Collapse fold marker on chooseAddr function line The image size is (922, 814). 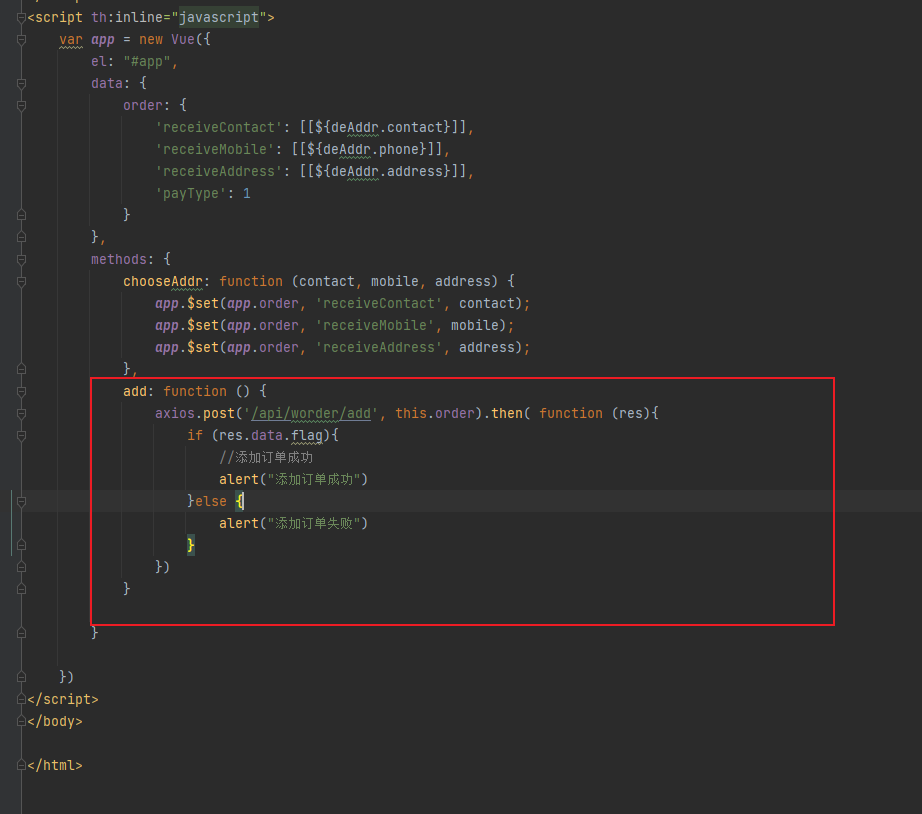(x=21, y=282)
